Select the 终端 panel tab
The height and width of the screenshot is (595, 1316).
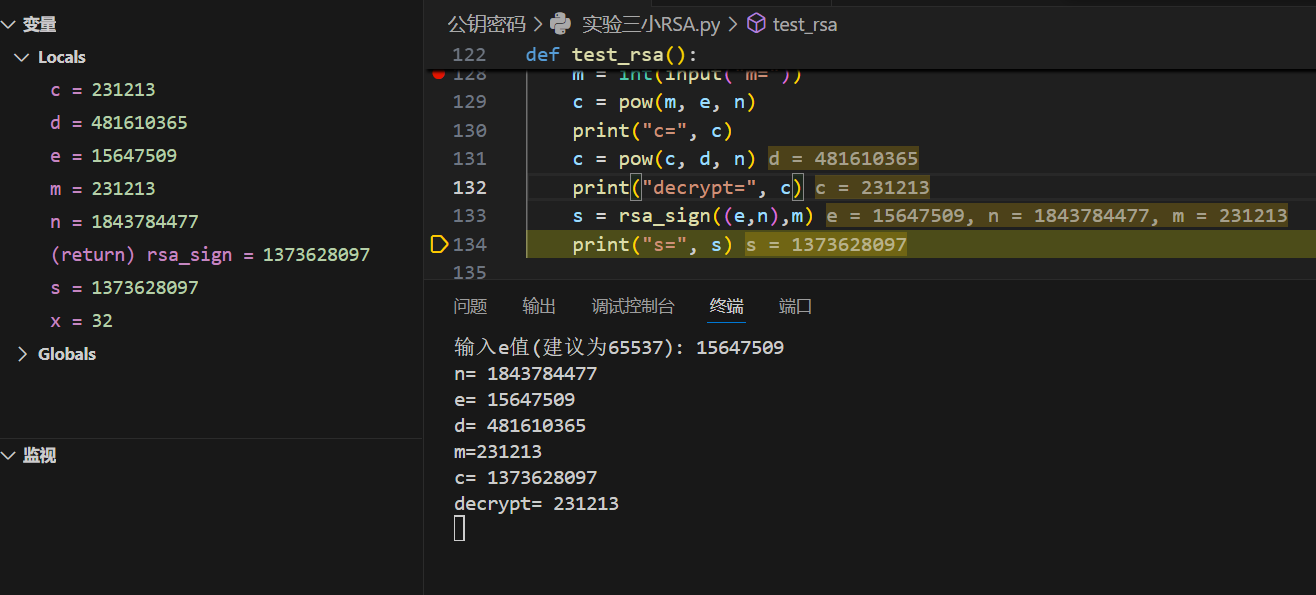pos(727,306)
